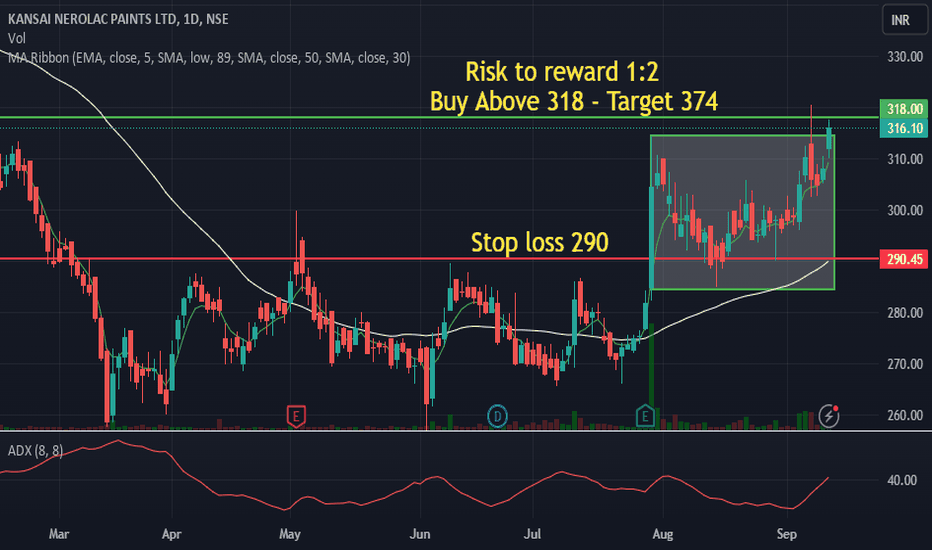The image size is (932, 550).
Task: Click the 310.00 price axis label
Action: pyautogui.click(x=905, y=159)
